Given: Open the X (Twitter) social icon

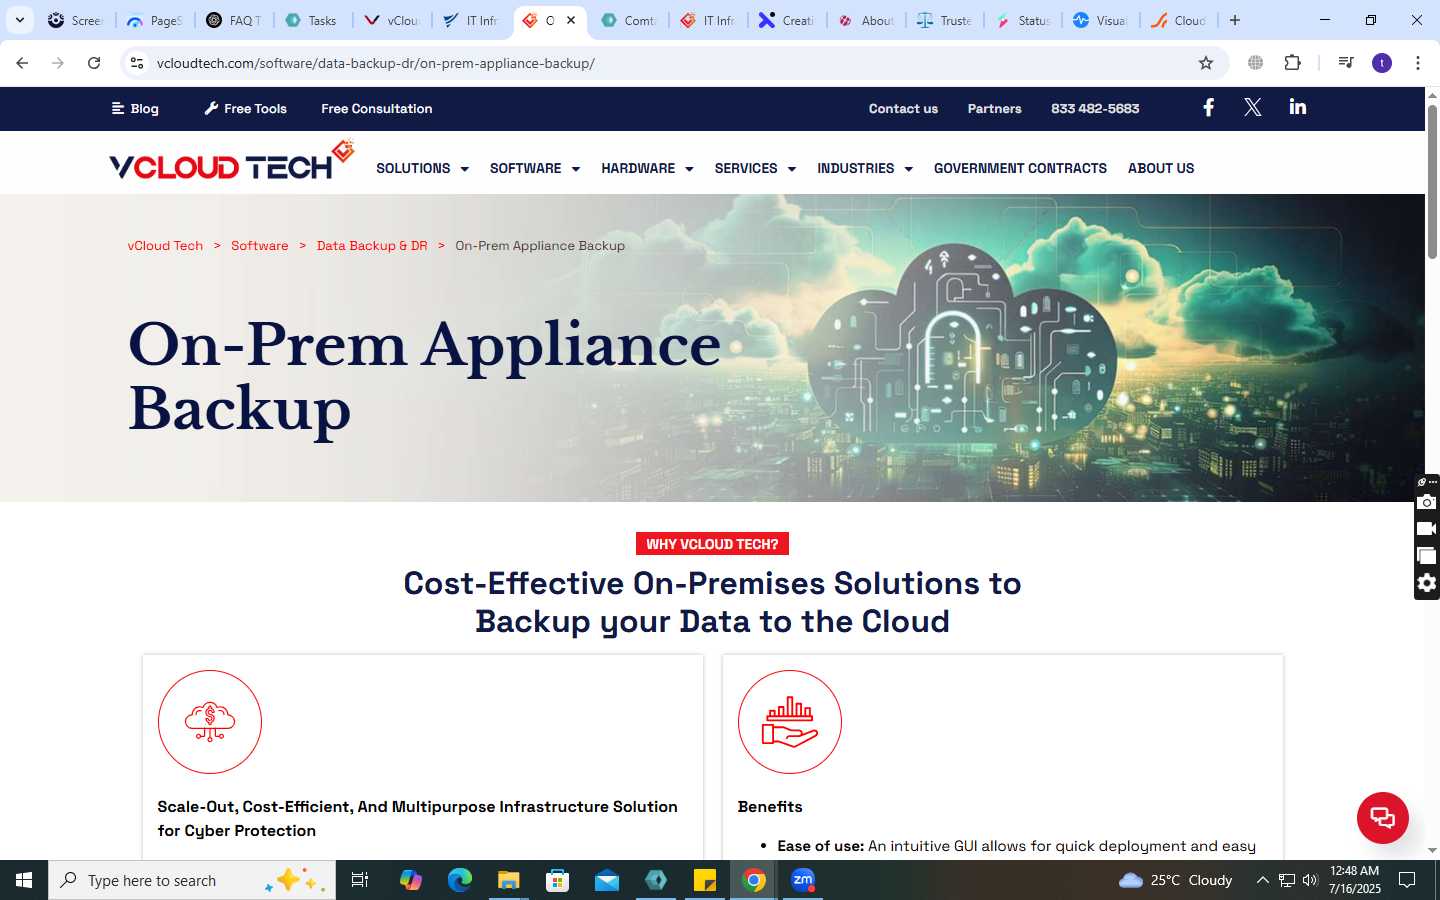Looking at the screenshot, I should 1252,108.
